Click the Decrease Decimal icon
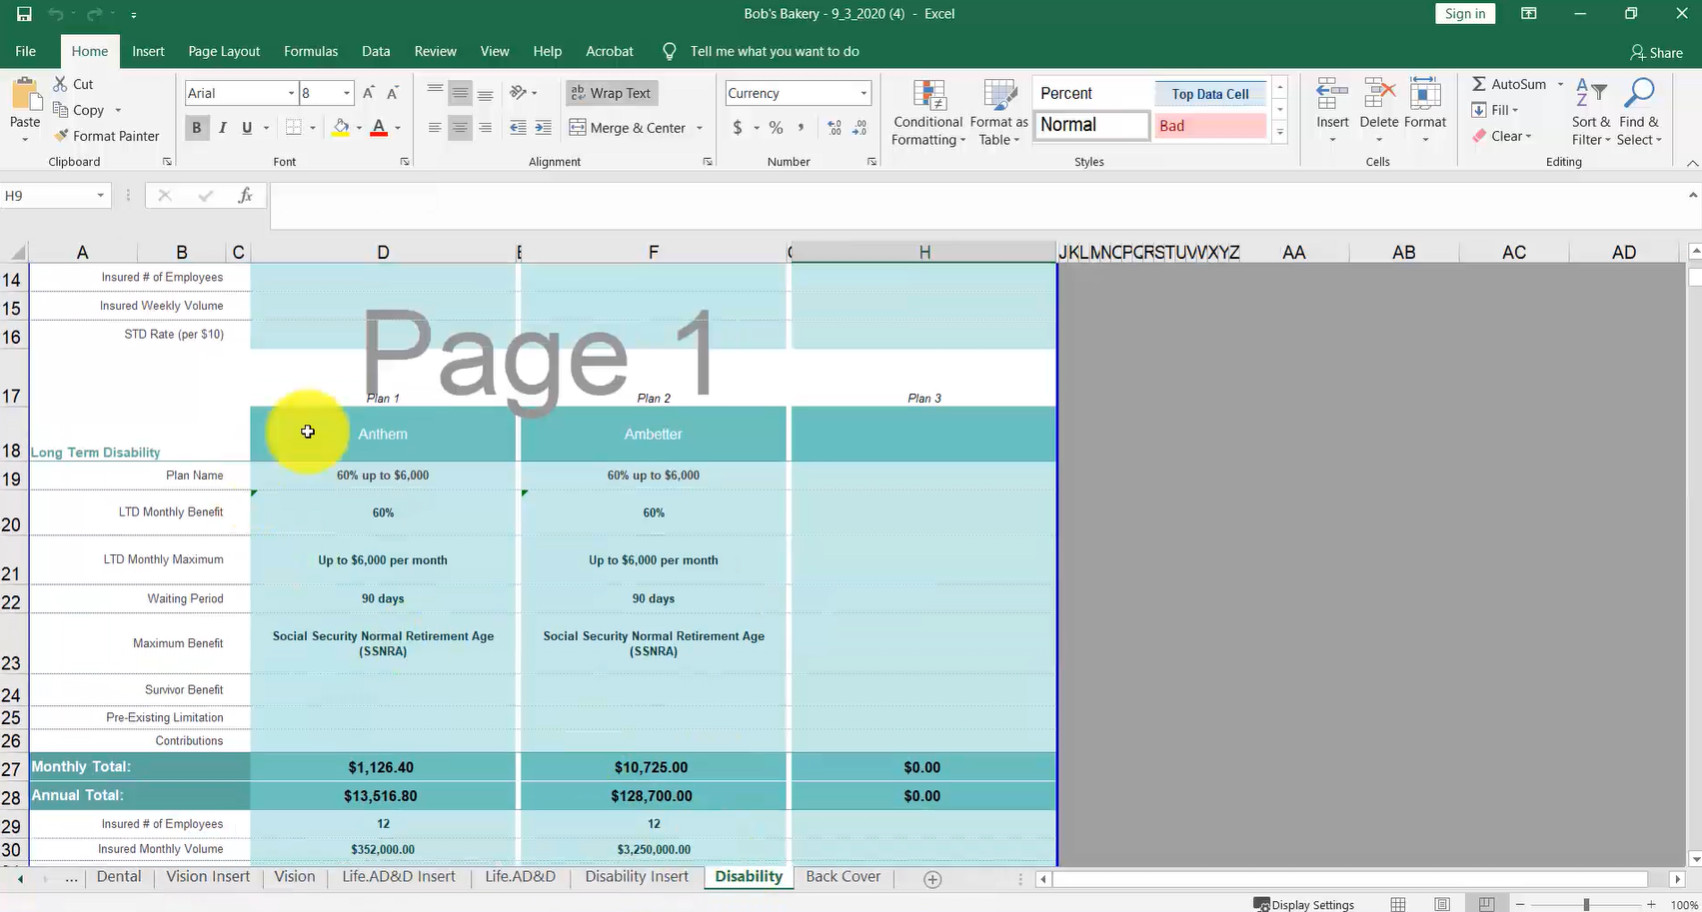This screenshot has height=912, width=1702. coord(860,128)
